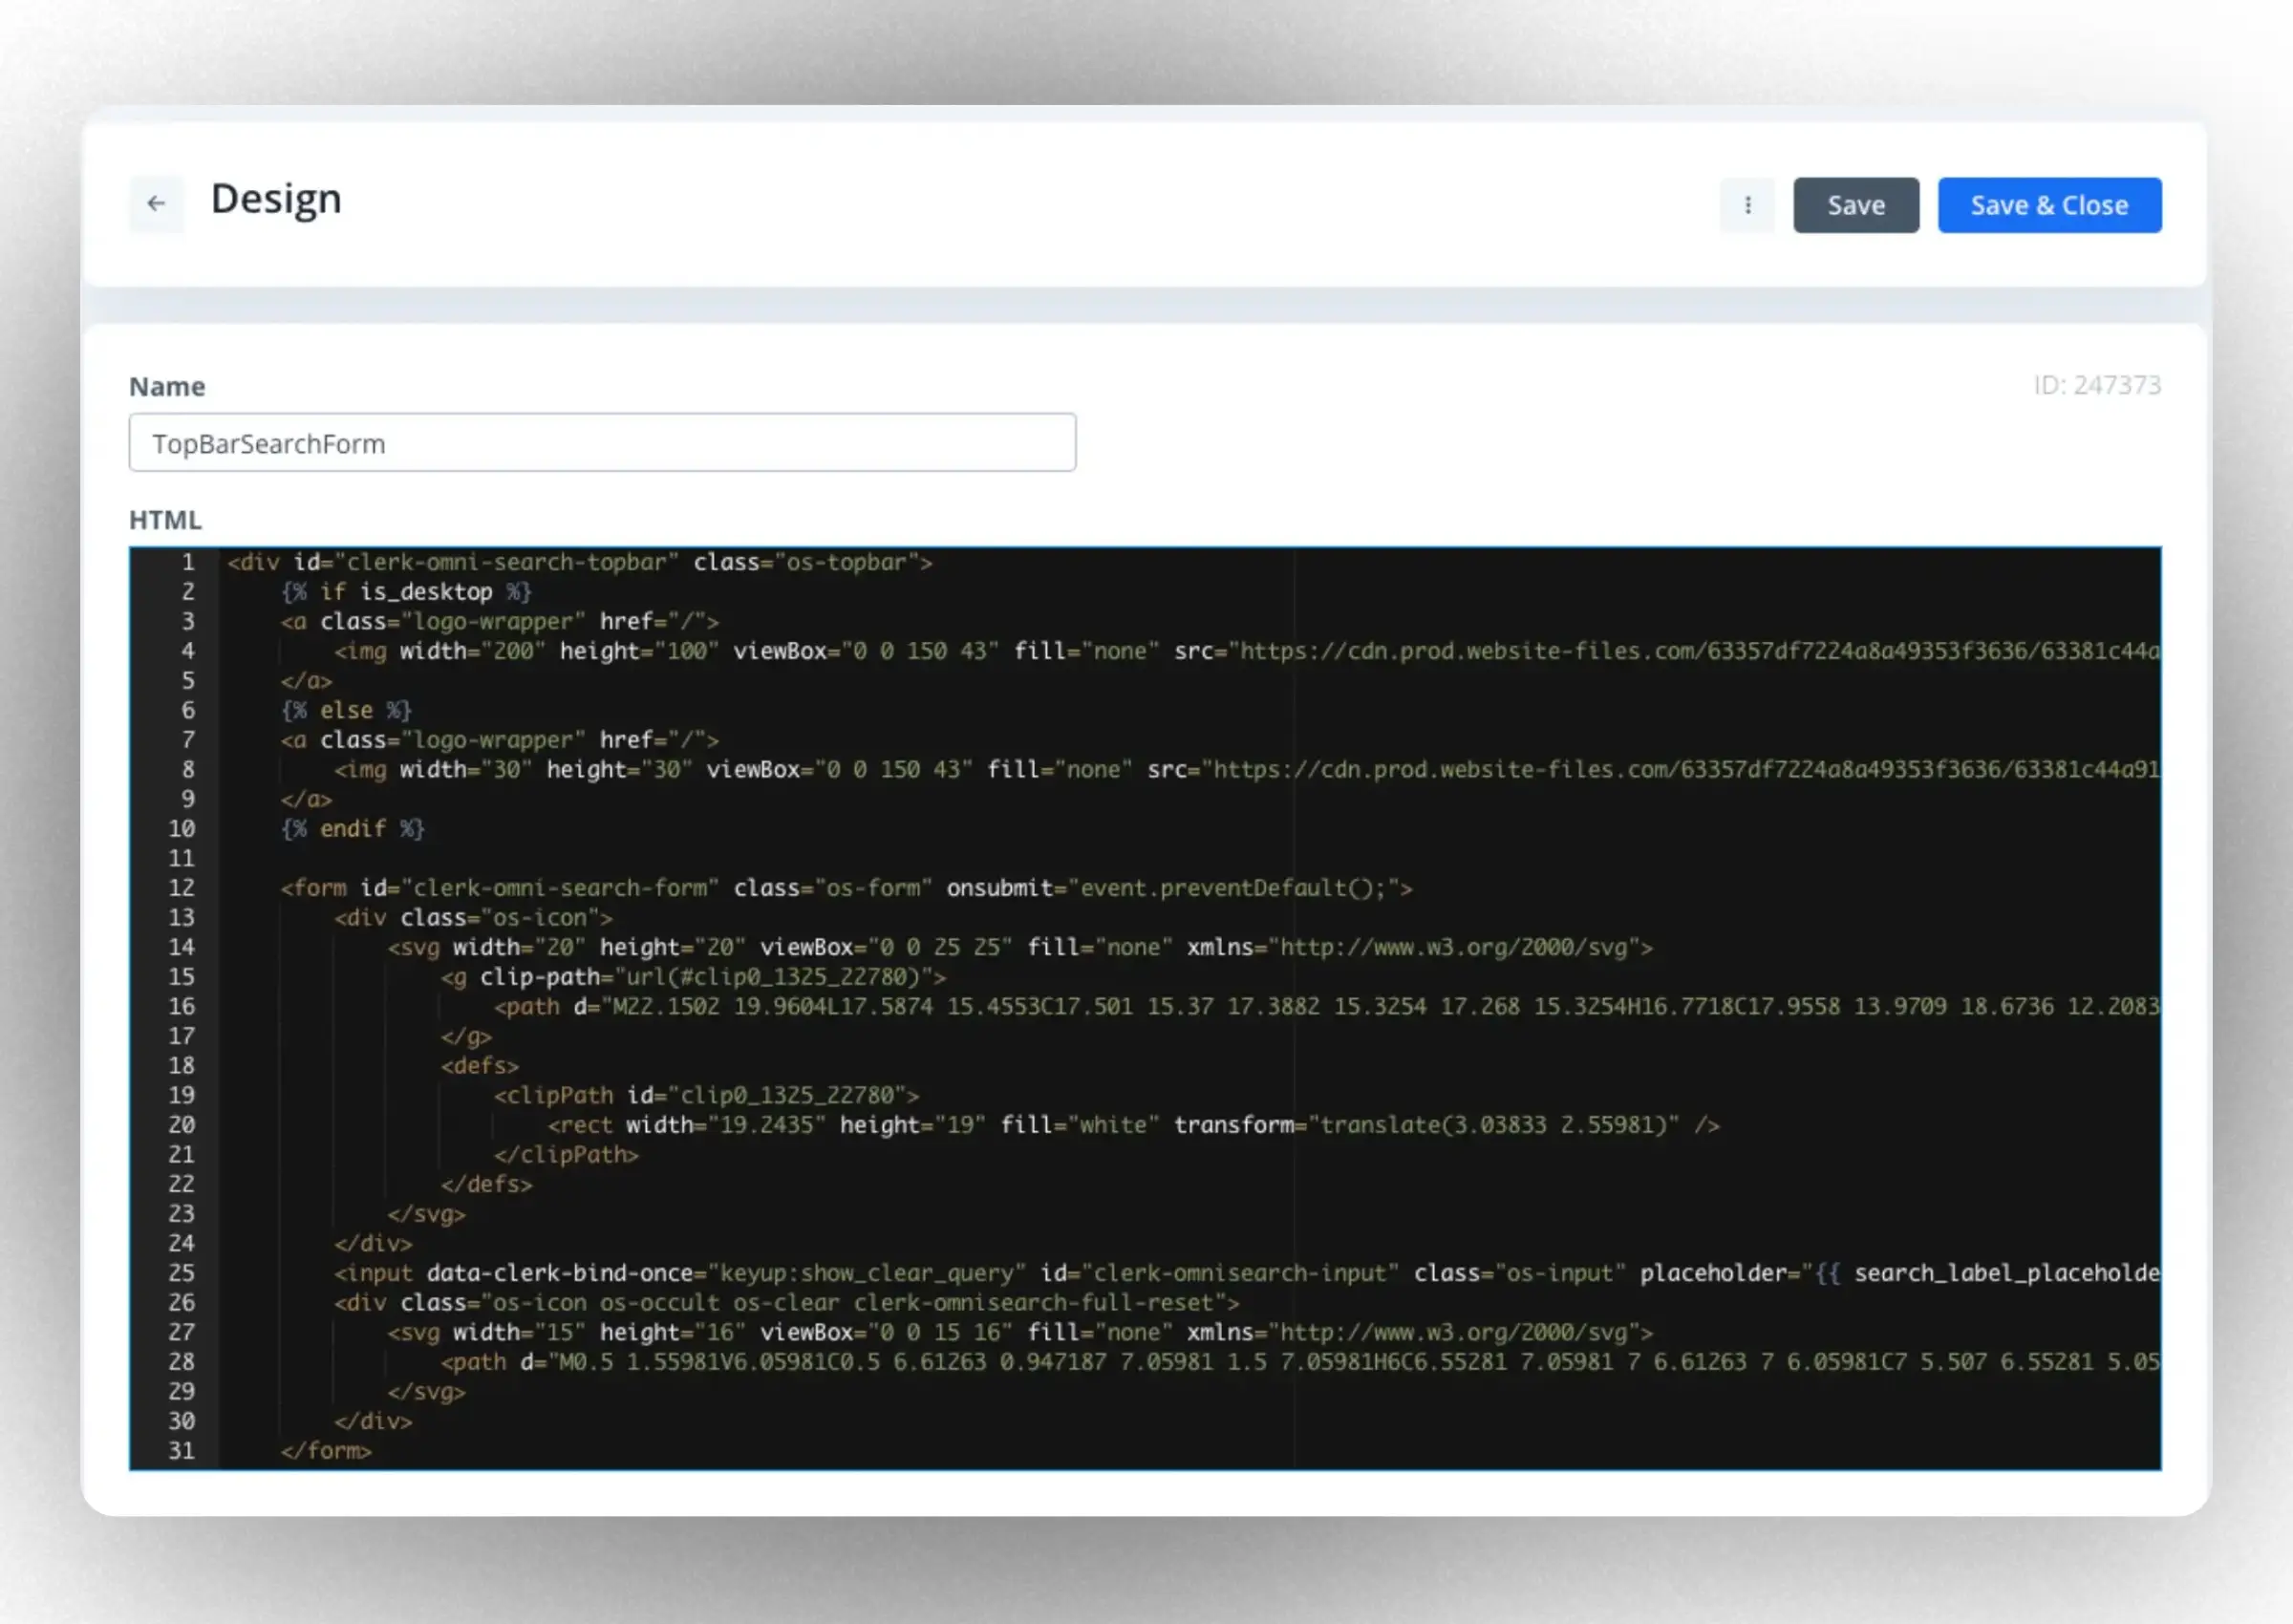The width and height of the screenshot is (2293, 1624).
Task: Click line number 1 in the editor gutter
Action: pyautogui.click(x=187, y=562)
